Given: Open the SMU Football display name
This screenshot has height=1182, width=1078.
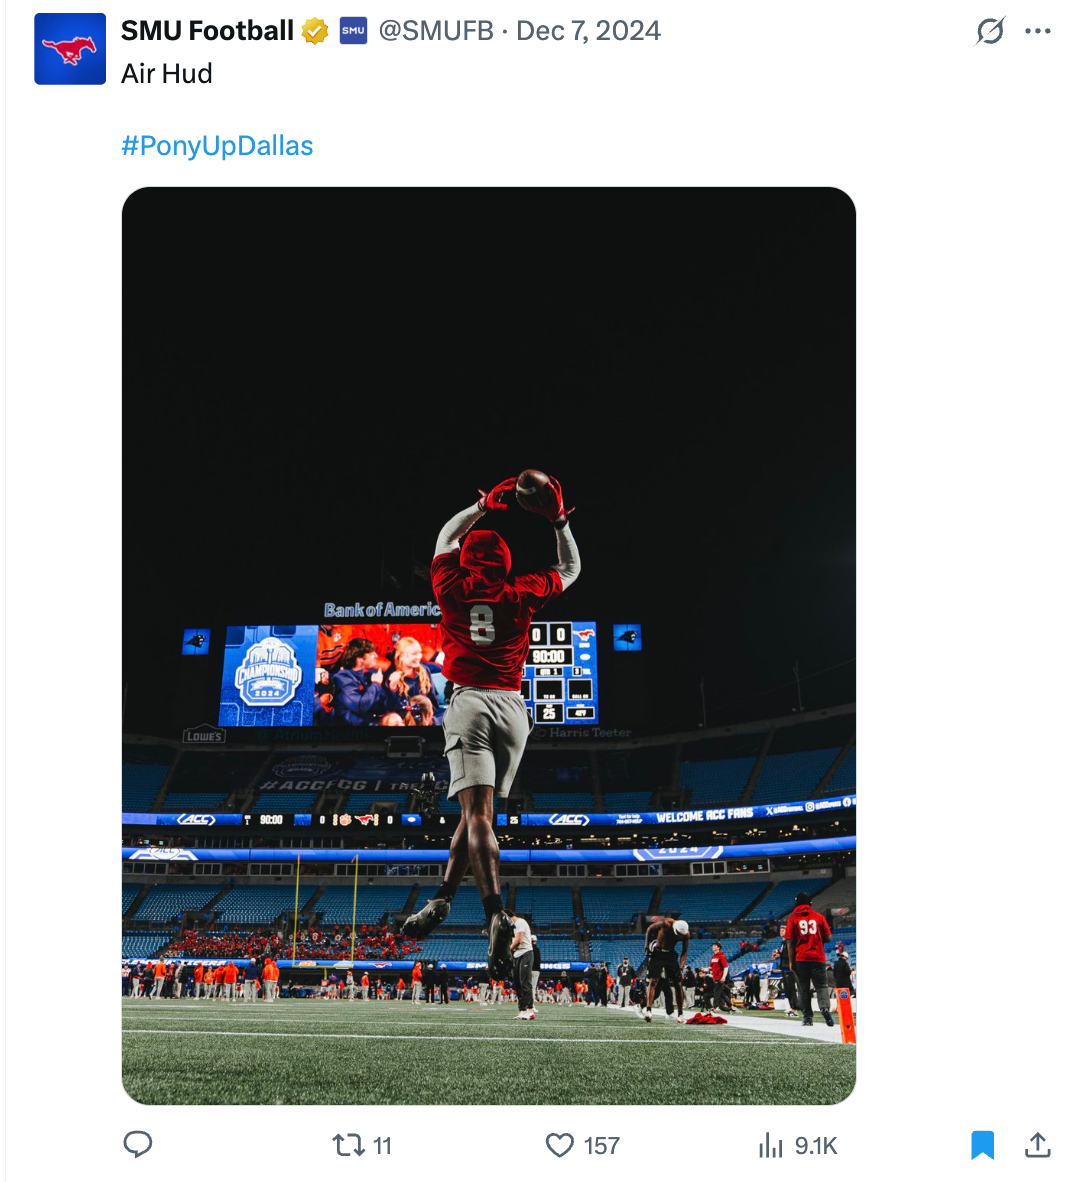Looking at the screenshot, I should tap(207, 31).
